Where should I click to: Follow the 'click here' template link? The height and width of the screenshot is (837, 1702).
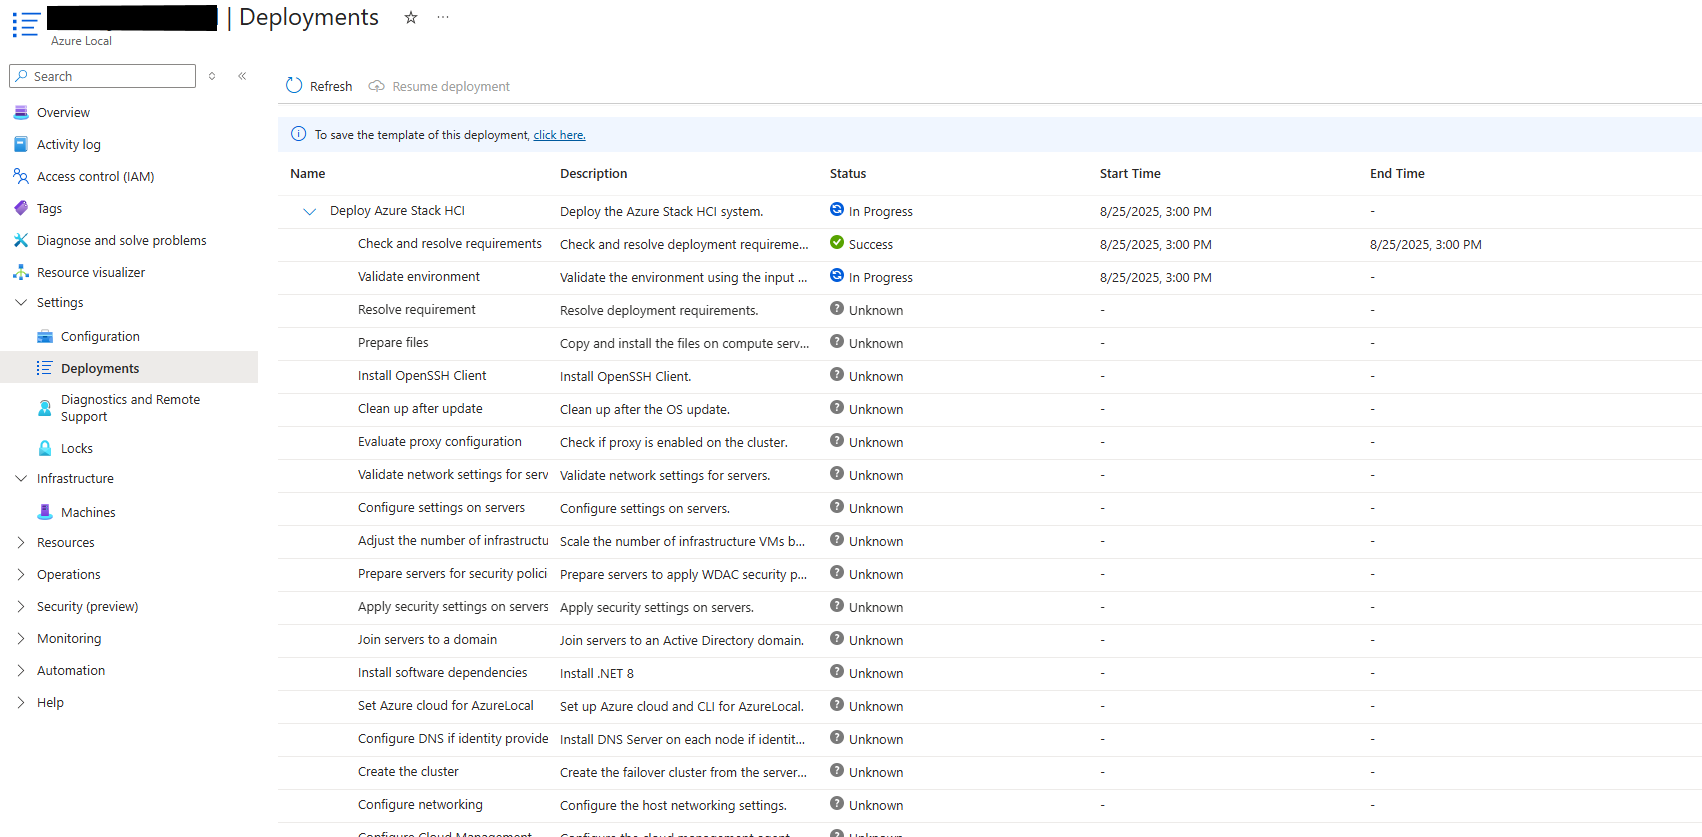click(x=559, y=135)
